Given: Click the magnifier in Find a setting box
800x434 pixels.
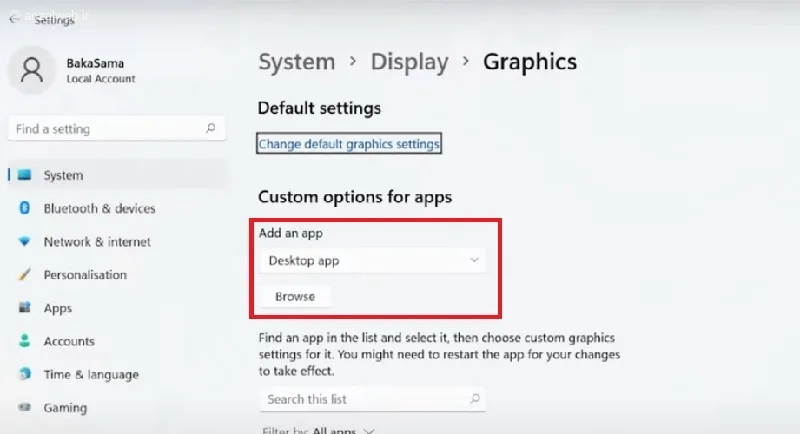Looking at the screenshot, I should point(210,129).
